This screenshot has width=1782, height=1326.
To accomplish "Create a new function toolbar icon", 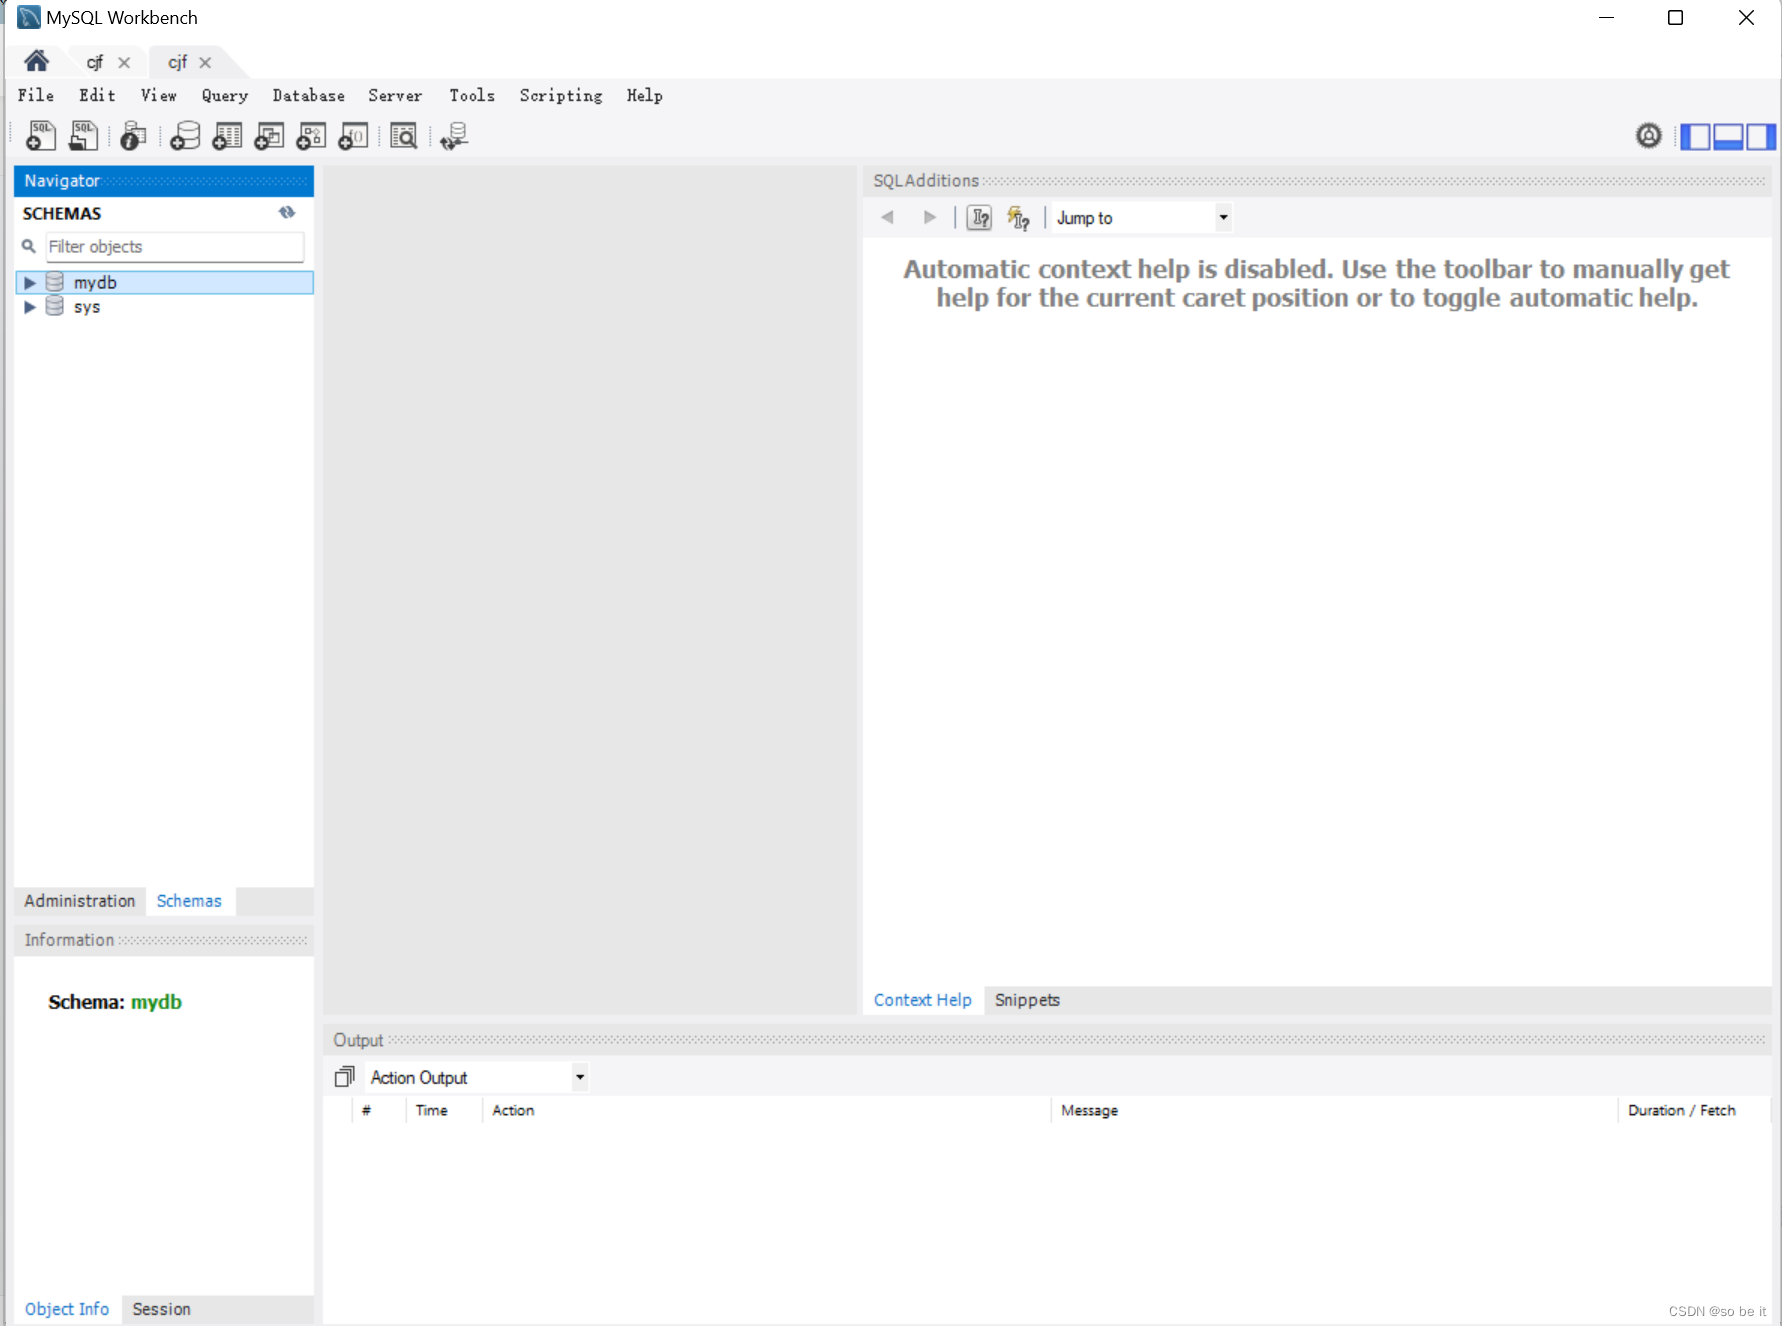I will 353,135.
